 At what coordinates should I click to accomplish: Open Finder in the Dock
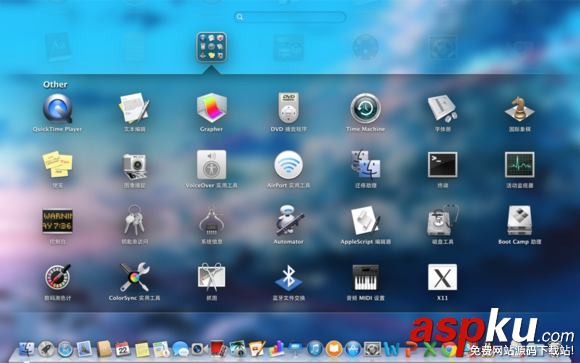[27, 349]
